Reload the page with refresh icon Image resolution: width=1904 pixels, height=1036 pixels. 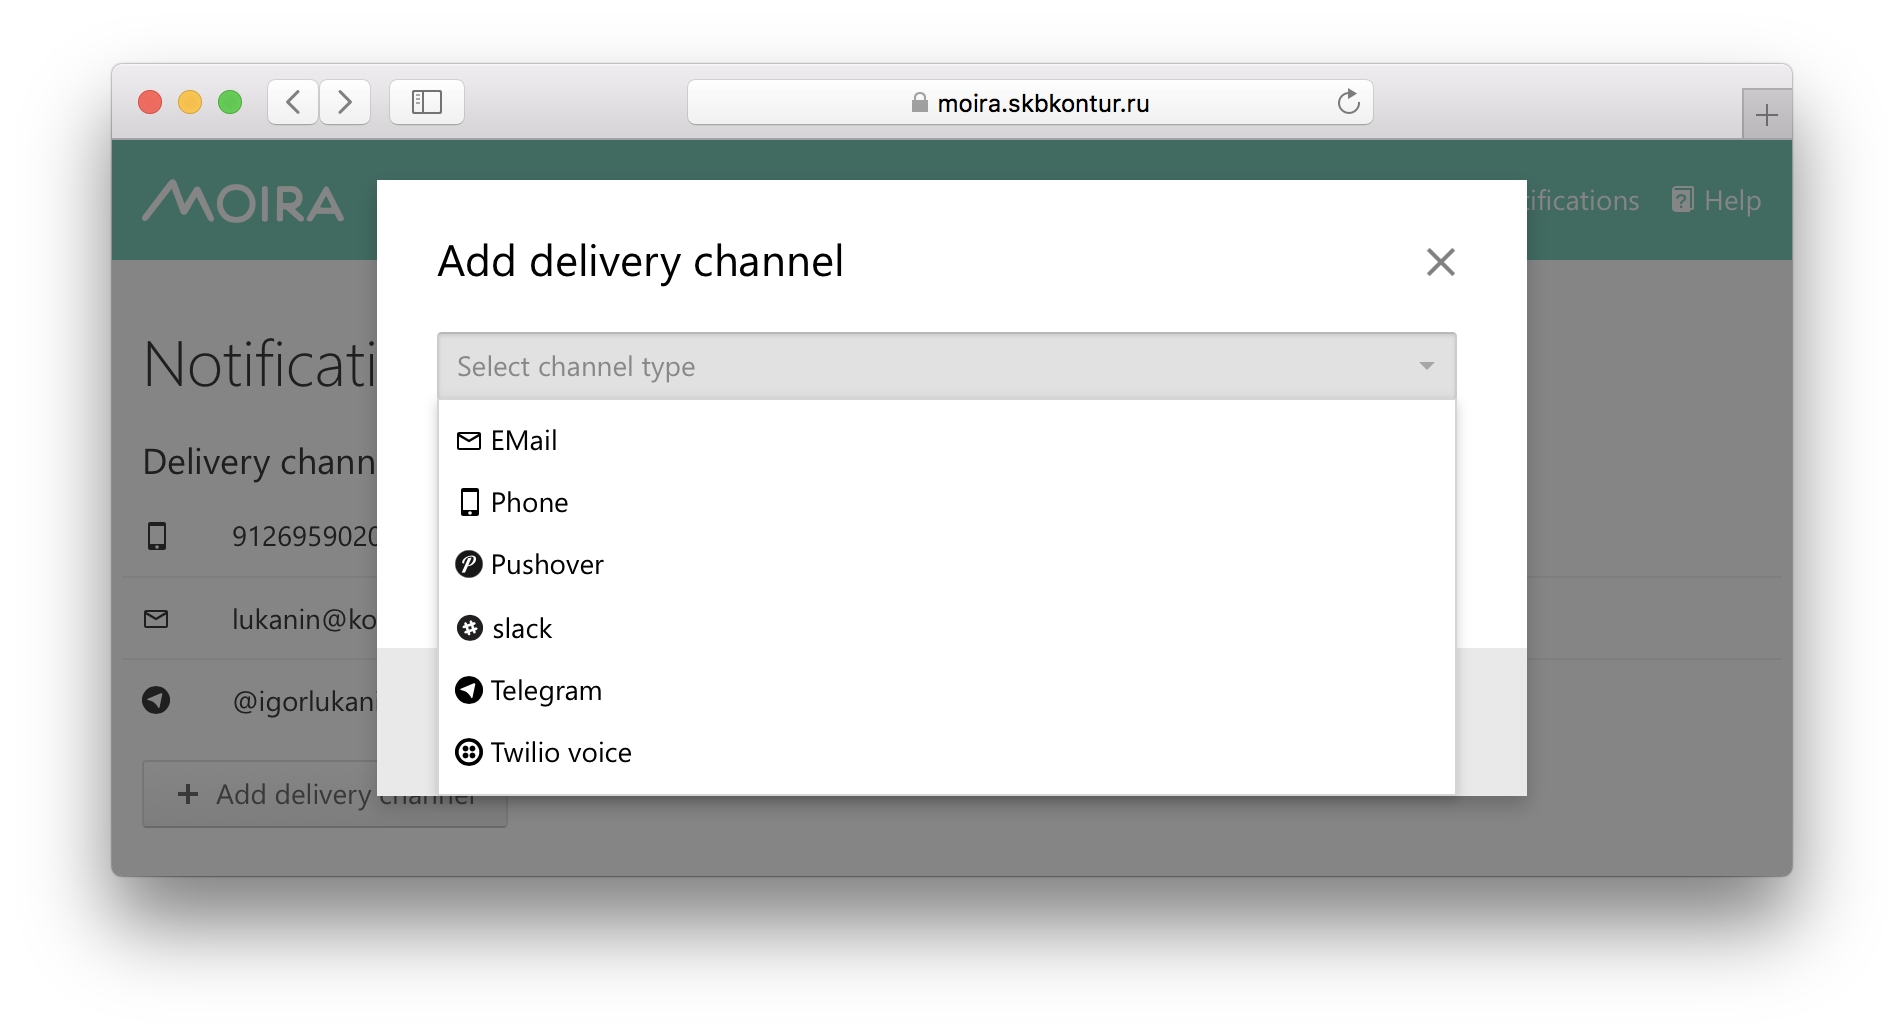(x=1348, y=102)
